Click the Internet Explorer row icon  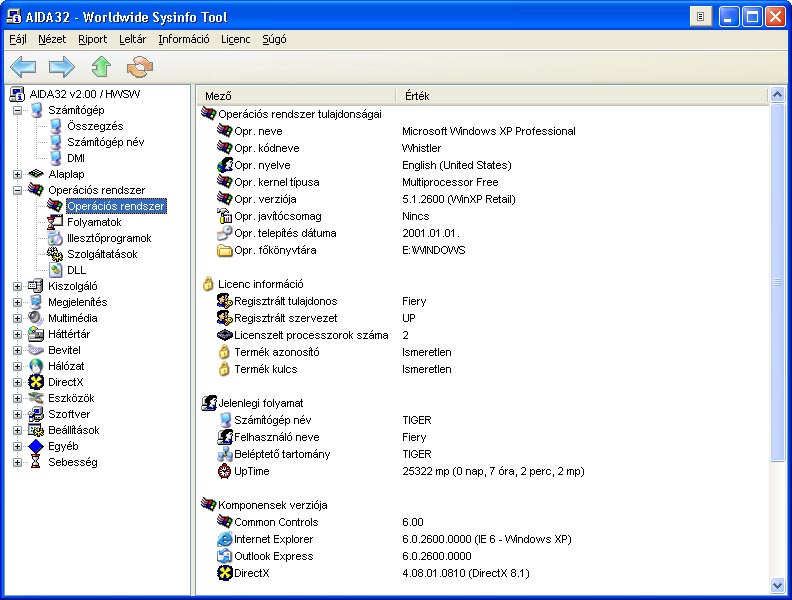tap(224, 539)
